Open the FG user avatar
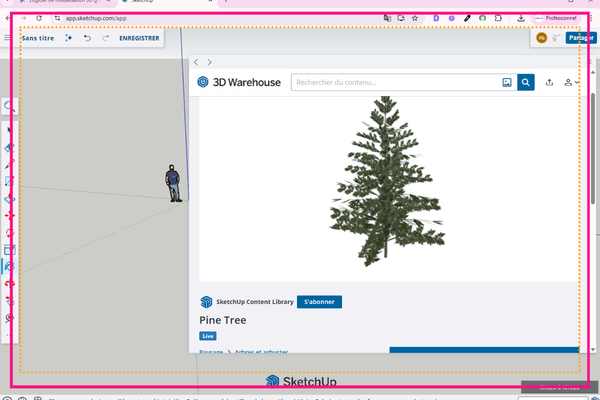This screenshot has height=400, width=600. tap(541, 38)
